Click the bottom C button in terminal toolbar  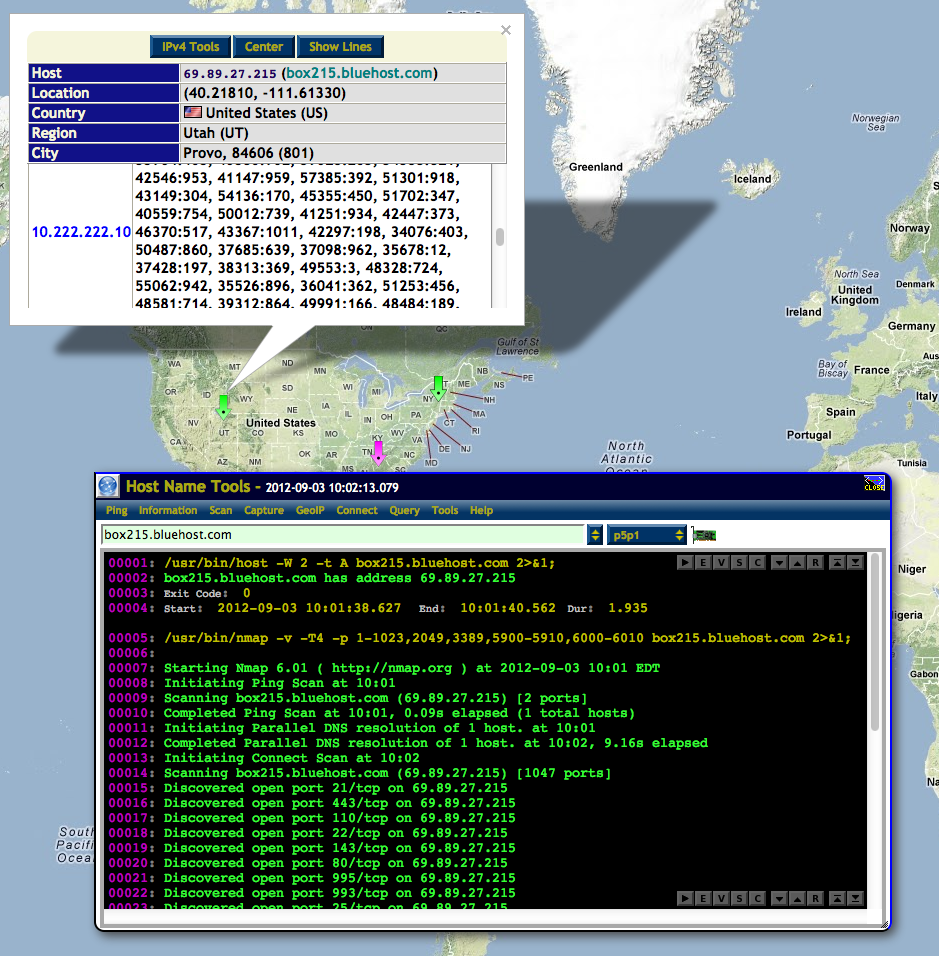coord(758,898)
